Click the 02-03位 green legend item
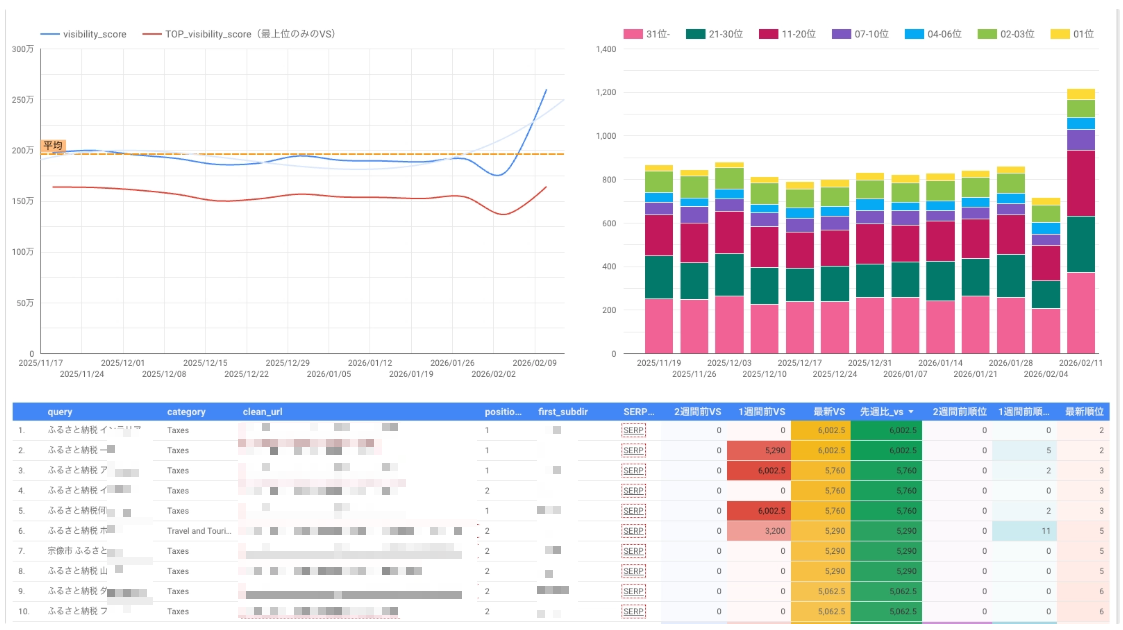Screen dimensions: 1123x630 pos(1007,34)
